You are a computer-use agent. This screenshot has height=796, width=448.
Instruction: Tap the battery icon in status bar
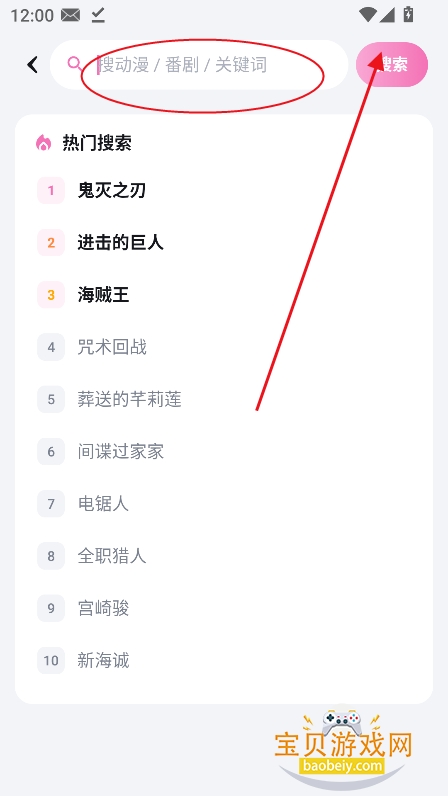408,15
